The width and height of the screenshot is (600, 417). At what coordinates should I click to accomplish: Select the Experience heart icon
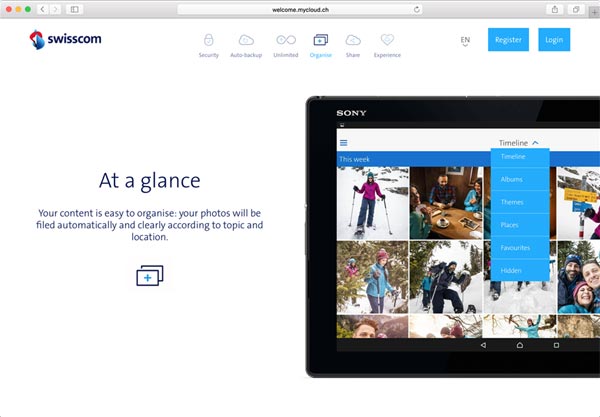click(x=387, y=41)
